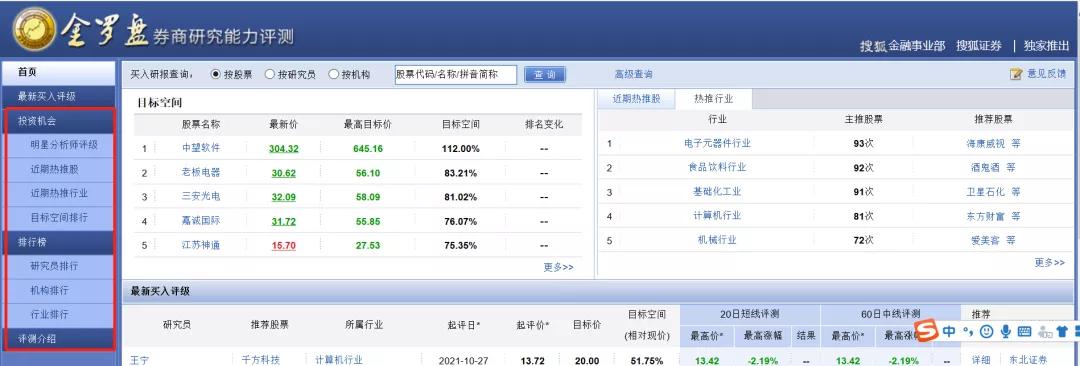Click the 独家推出 header text
Viewport: 1080px width, 366px height.
click(1046, 45)
